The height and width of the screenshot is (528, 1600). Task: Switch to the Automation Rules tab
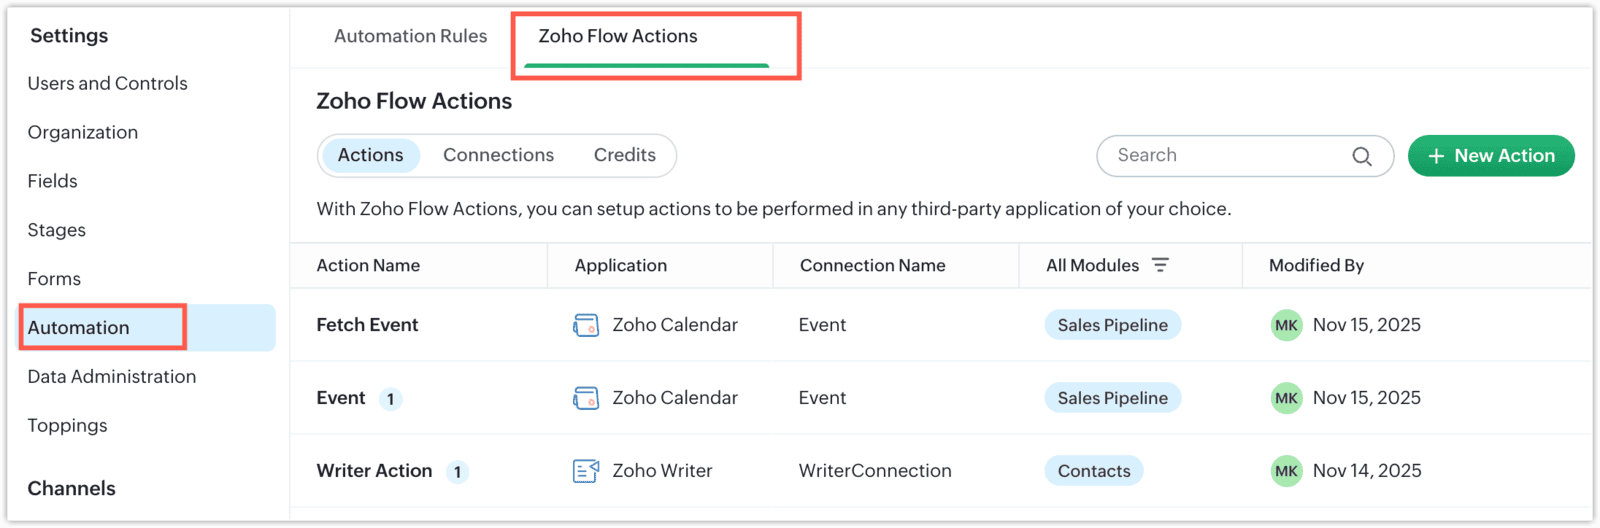tap(410, 36)
